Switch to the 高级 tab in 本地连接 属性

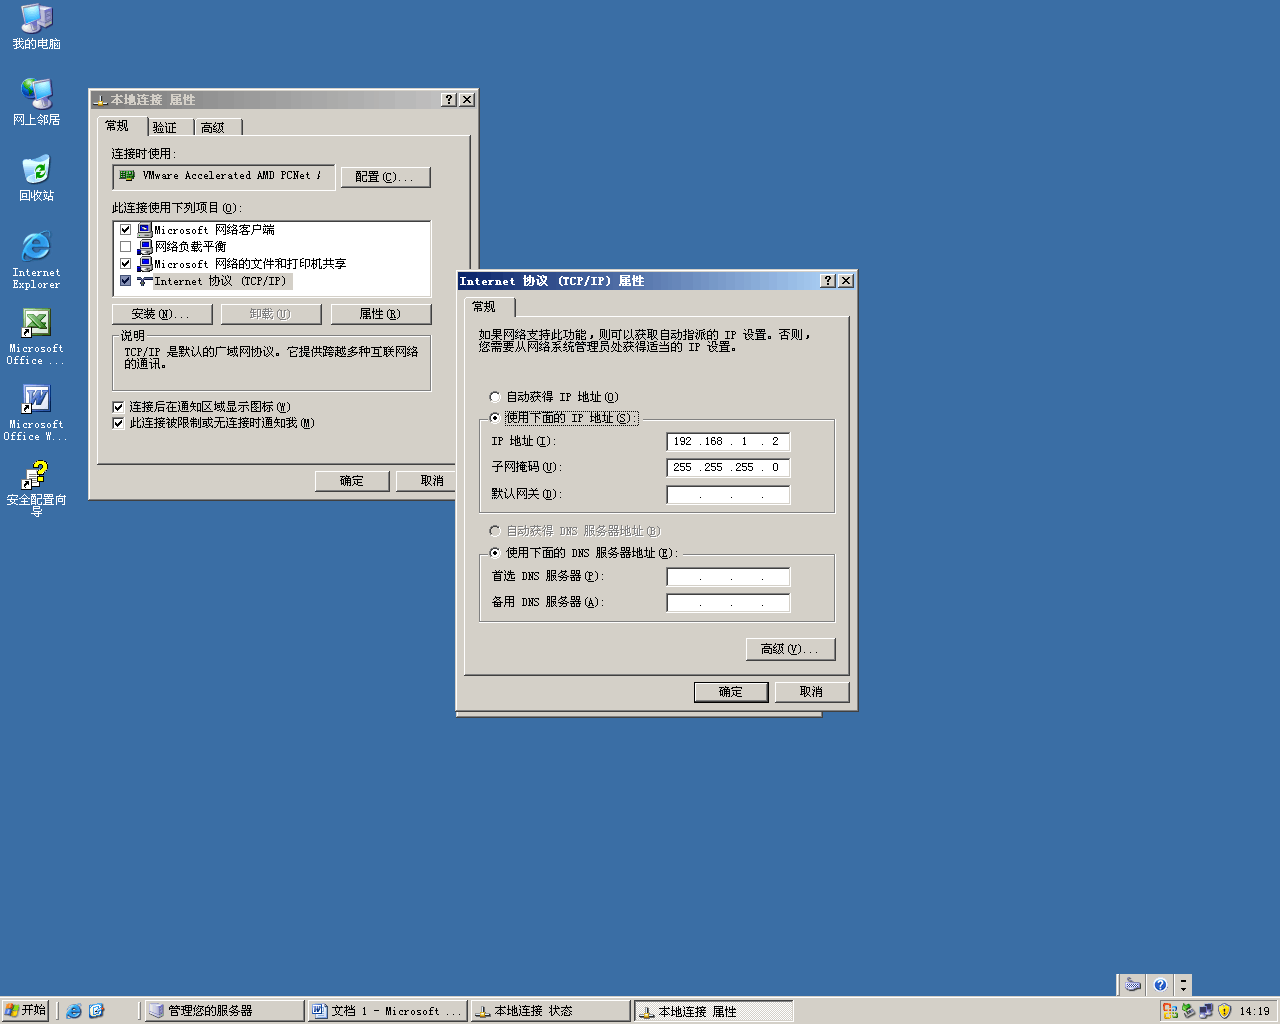pos(216,127)
